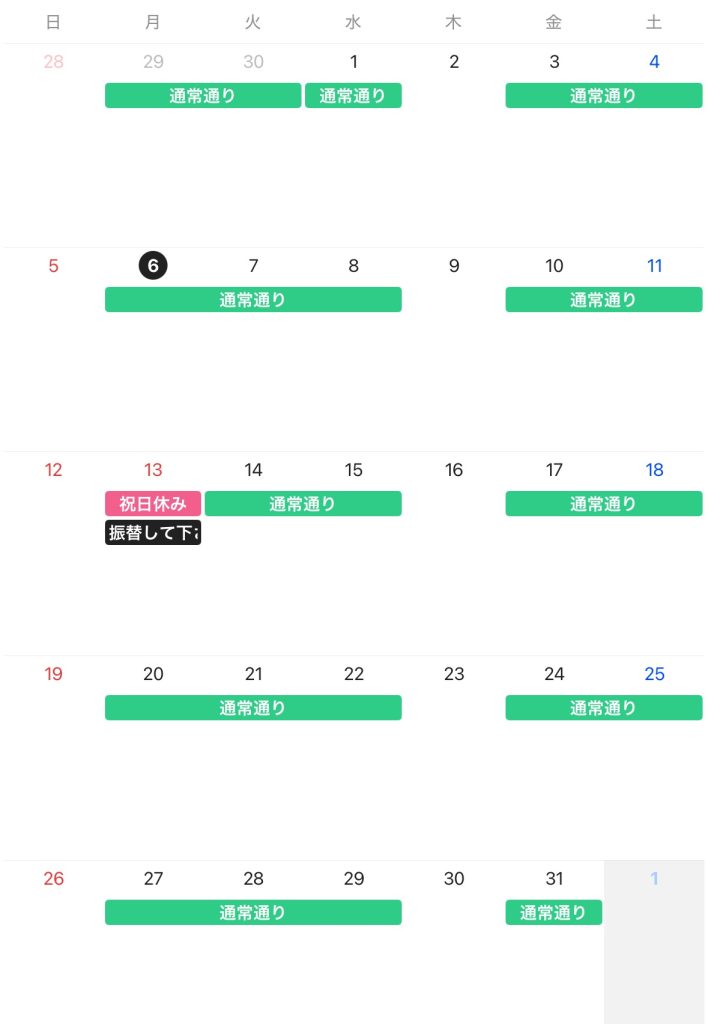Screen dimensions: 708x1024
Task: Select Thursday the 9th
Action: pyautogui.click(x=454, y=266)
